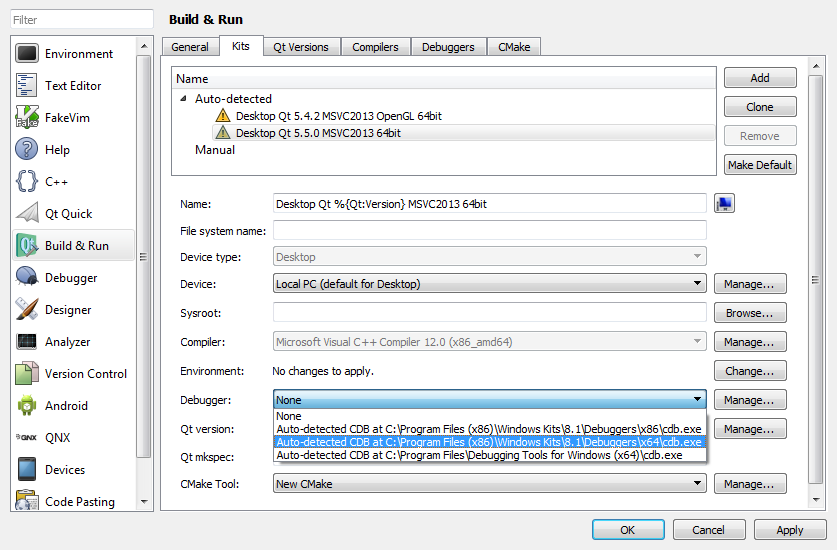Select the Text Editor category icon

coord(28,86)
